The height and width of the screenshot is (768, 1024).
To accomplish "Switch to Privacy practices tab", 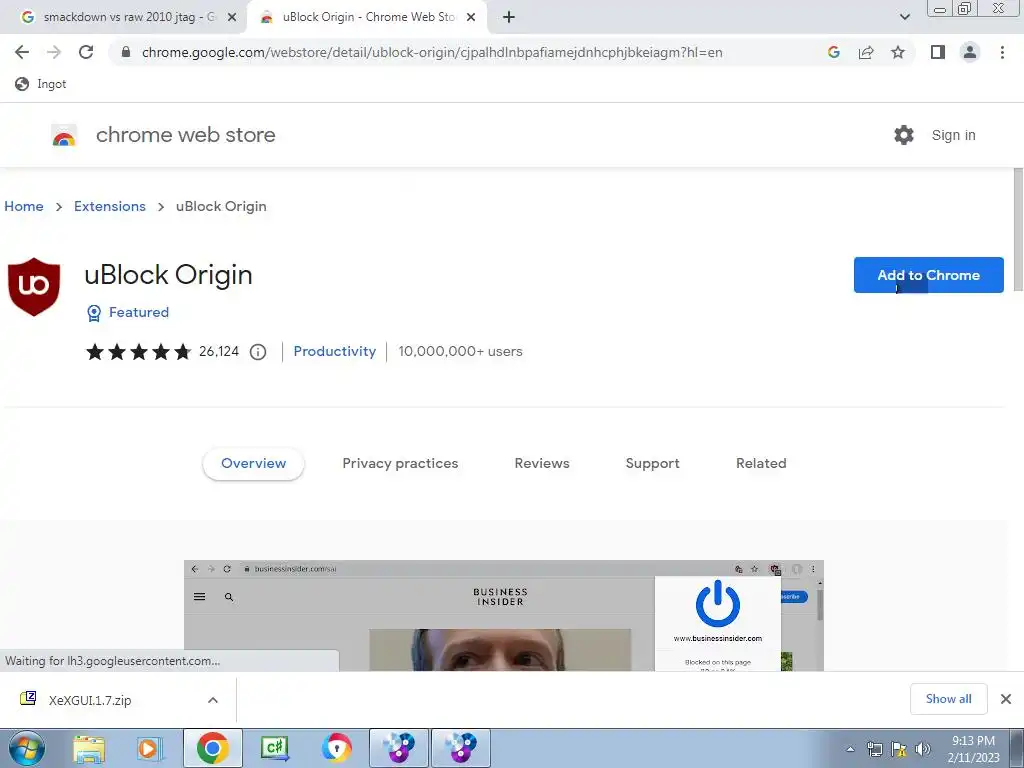I will click(400, 463).
